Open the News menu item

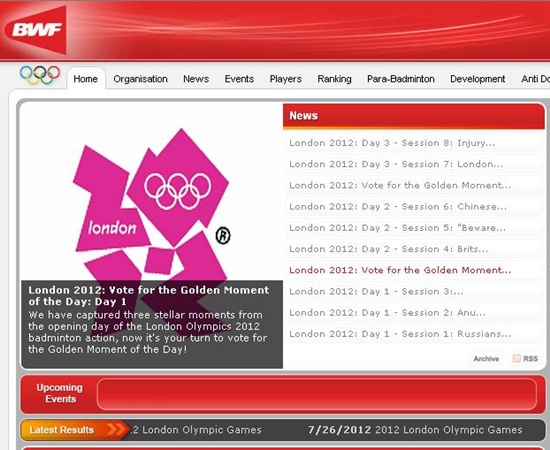(x=196, y=79)
